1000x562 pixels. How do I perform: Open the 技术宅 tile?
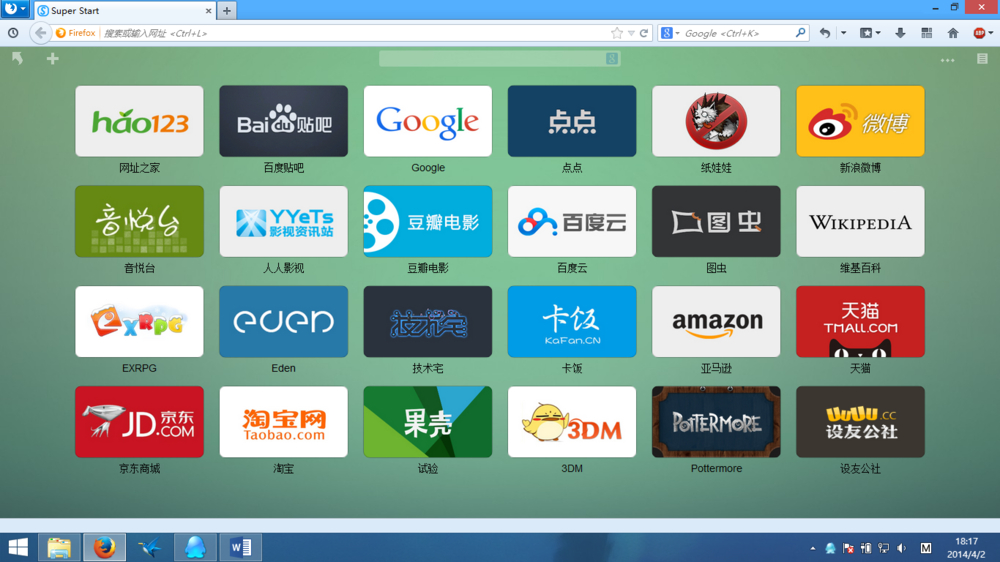click(427, 322)
